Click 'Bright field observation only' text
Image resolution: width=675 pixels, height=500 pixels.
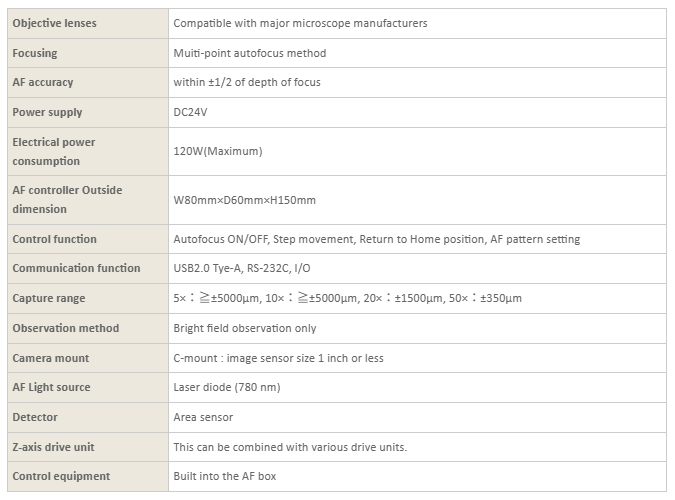(244, 328)
